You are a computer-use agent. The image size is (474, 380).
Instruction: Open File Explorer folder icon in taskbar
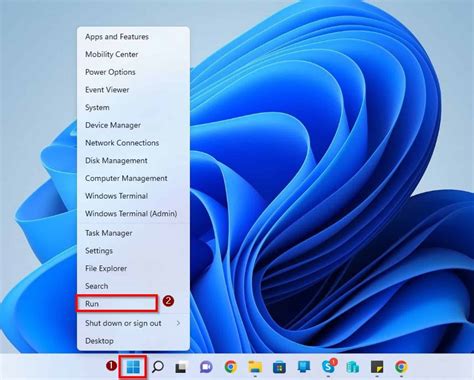255,367
